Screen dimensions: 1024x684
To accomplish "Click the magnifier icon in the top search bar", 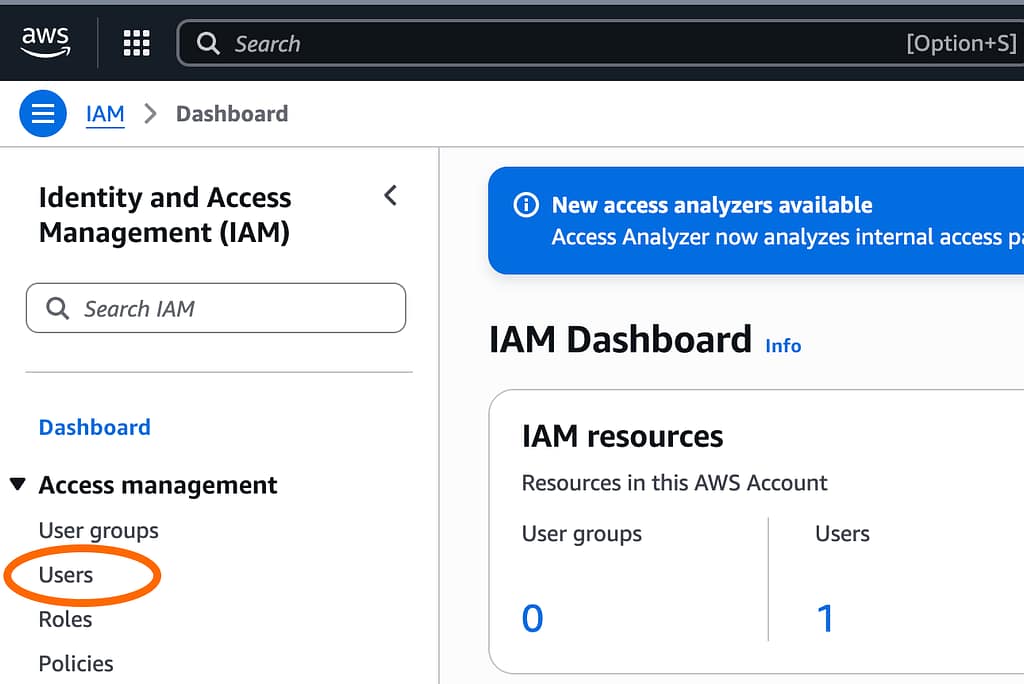I will point(208,44).
